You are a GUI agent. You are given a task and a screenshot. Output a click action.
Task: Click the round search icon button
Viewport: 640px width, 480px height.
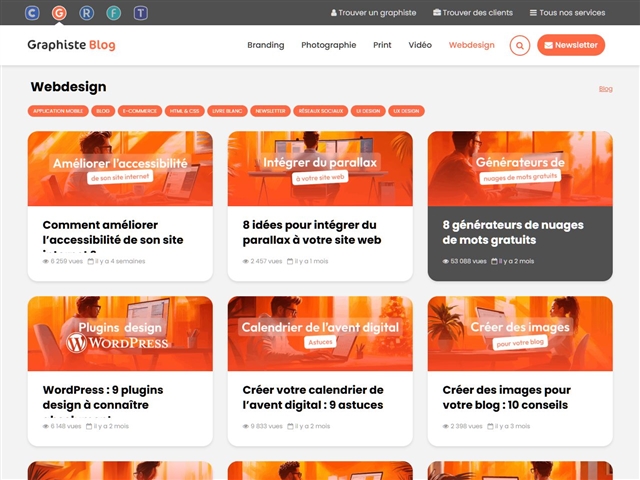tap(520, 45)
